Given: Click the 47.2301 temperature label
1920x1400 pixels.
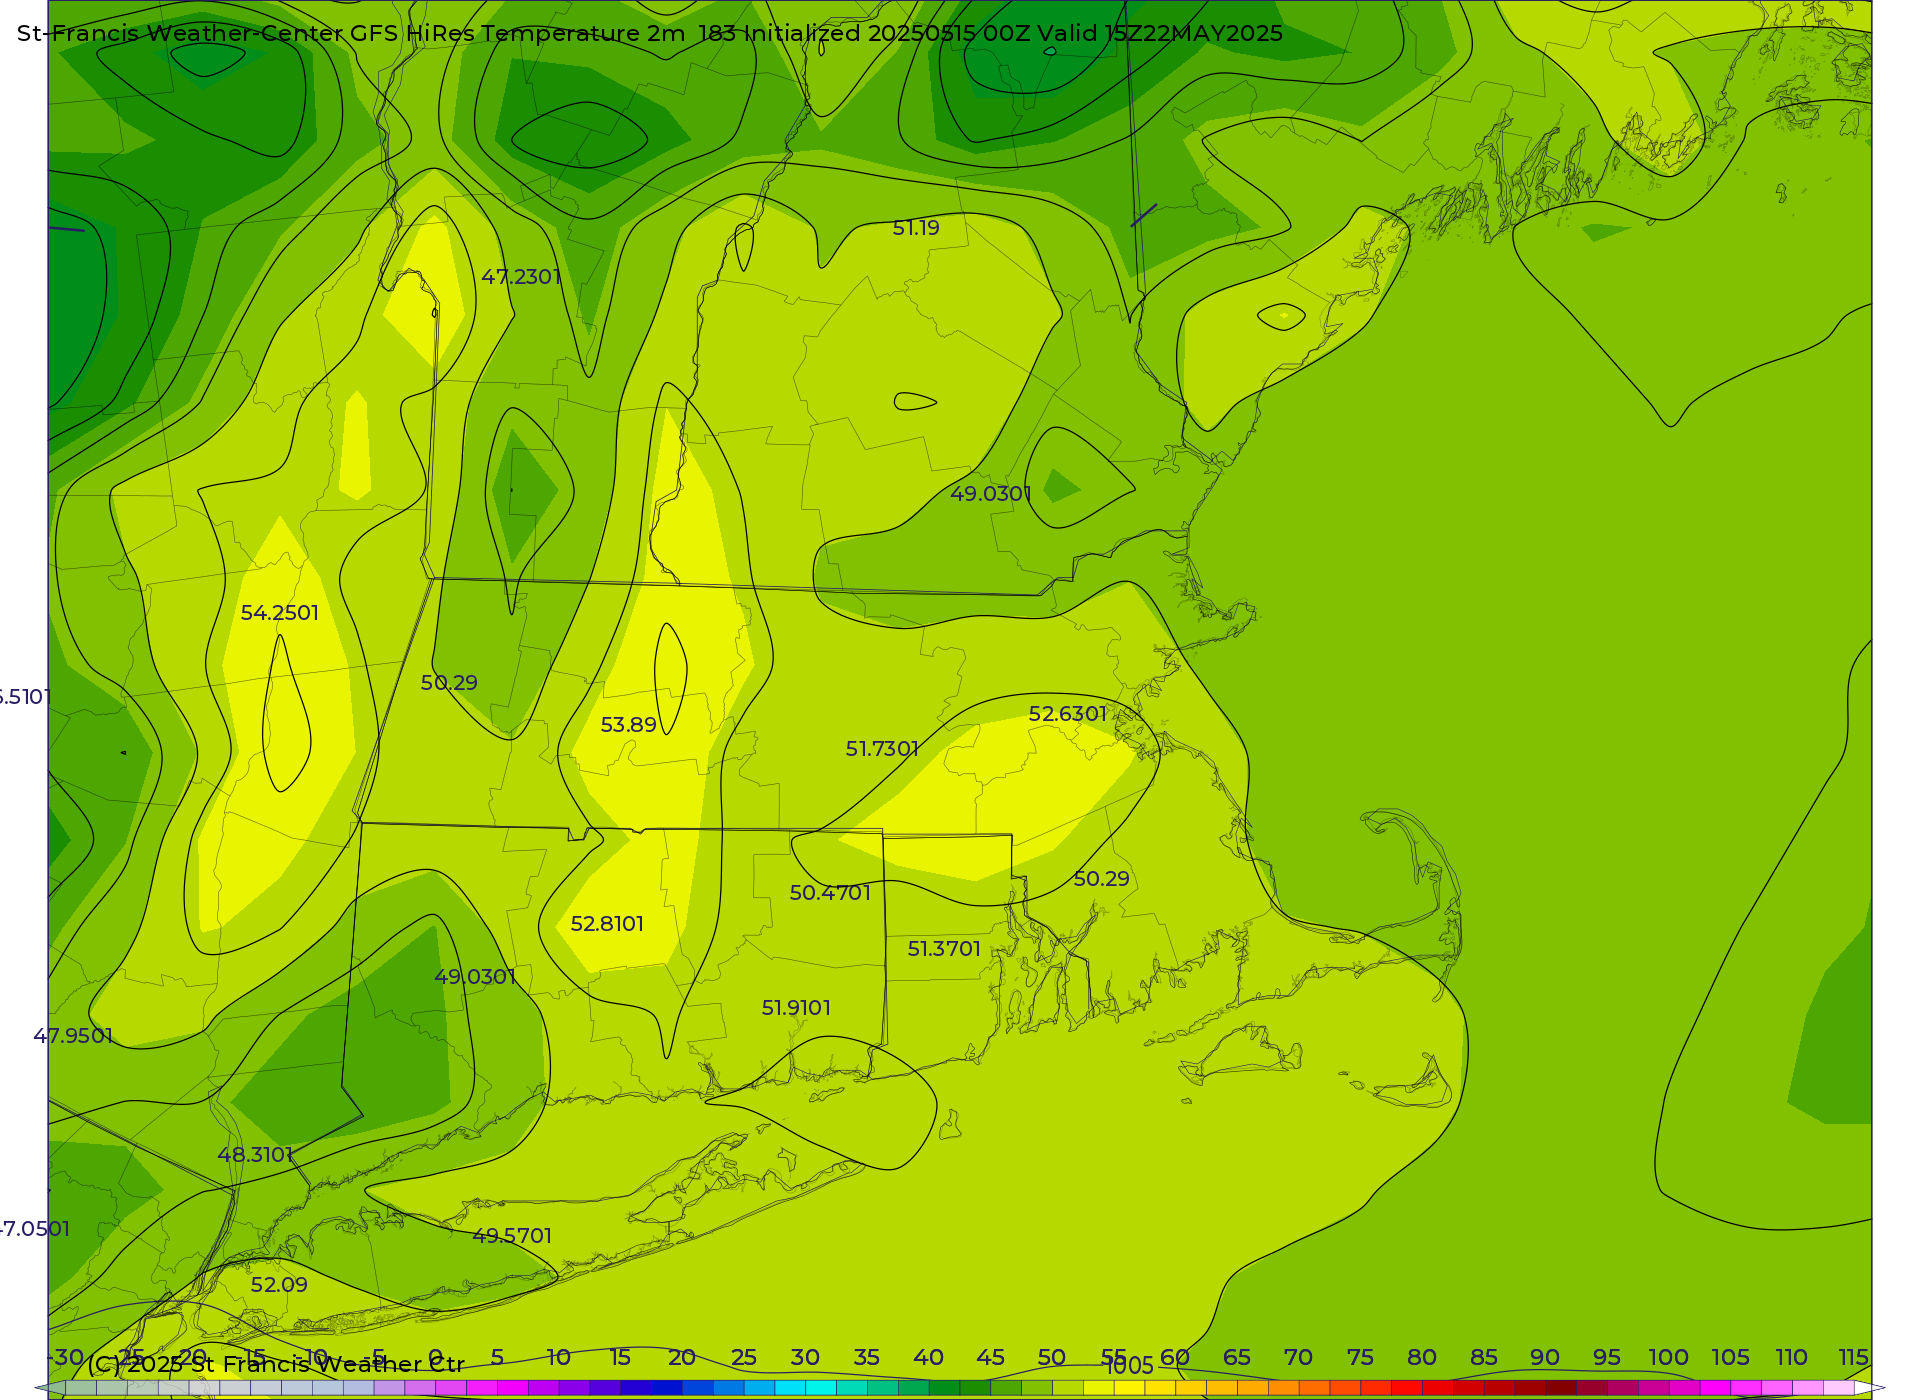Looking at the screenshot, I should pyautogui.click(x=521, y=277).
